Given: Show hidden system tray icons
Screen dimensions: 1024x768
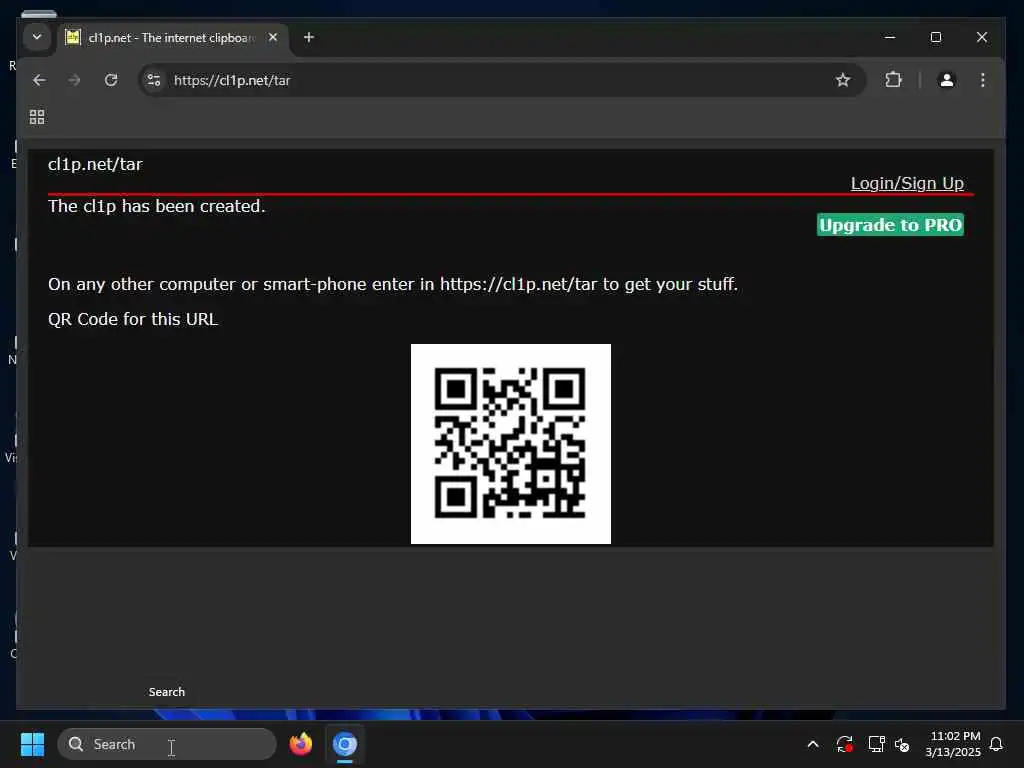Looking at the screenshot, I should coord(813,744).
